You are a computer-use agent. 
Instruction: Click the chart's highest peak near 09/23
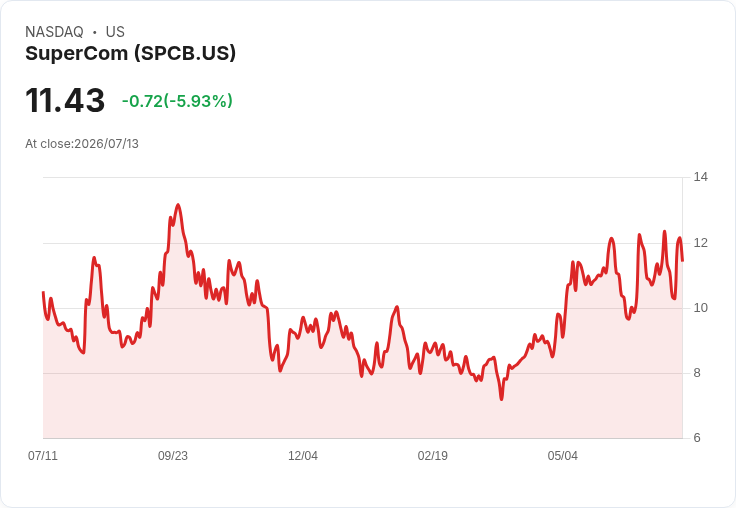(178, 205)
